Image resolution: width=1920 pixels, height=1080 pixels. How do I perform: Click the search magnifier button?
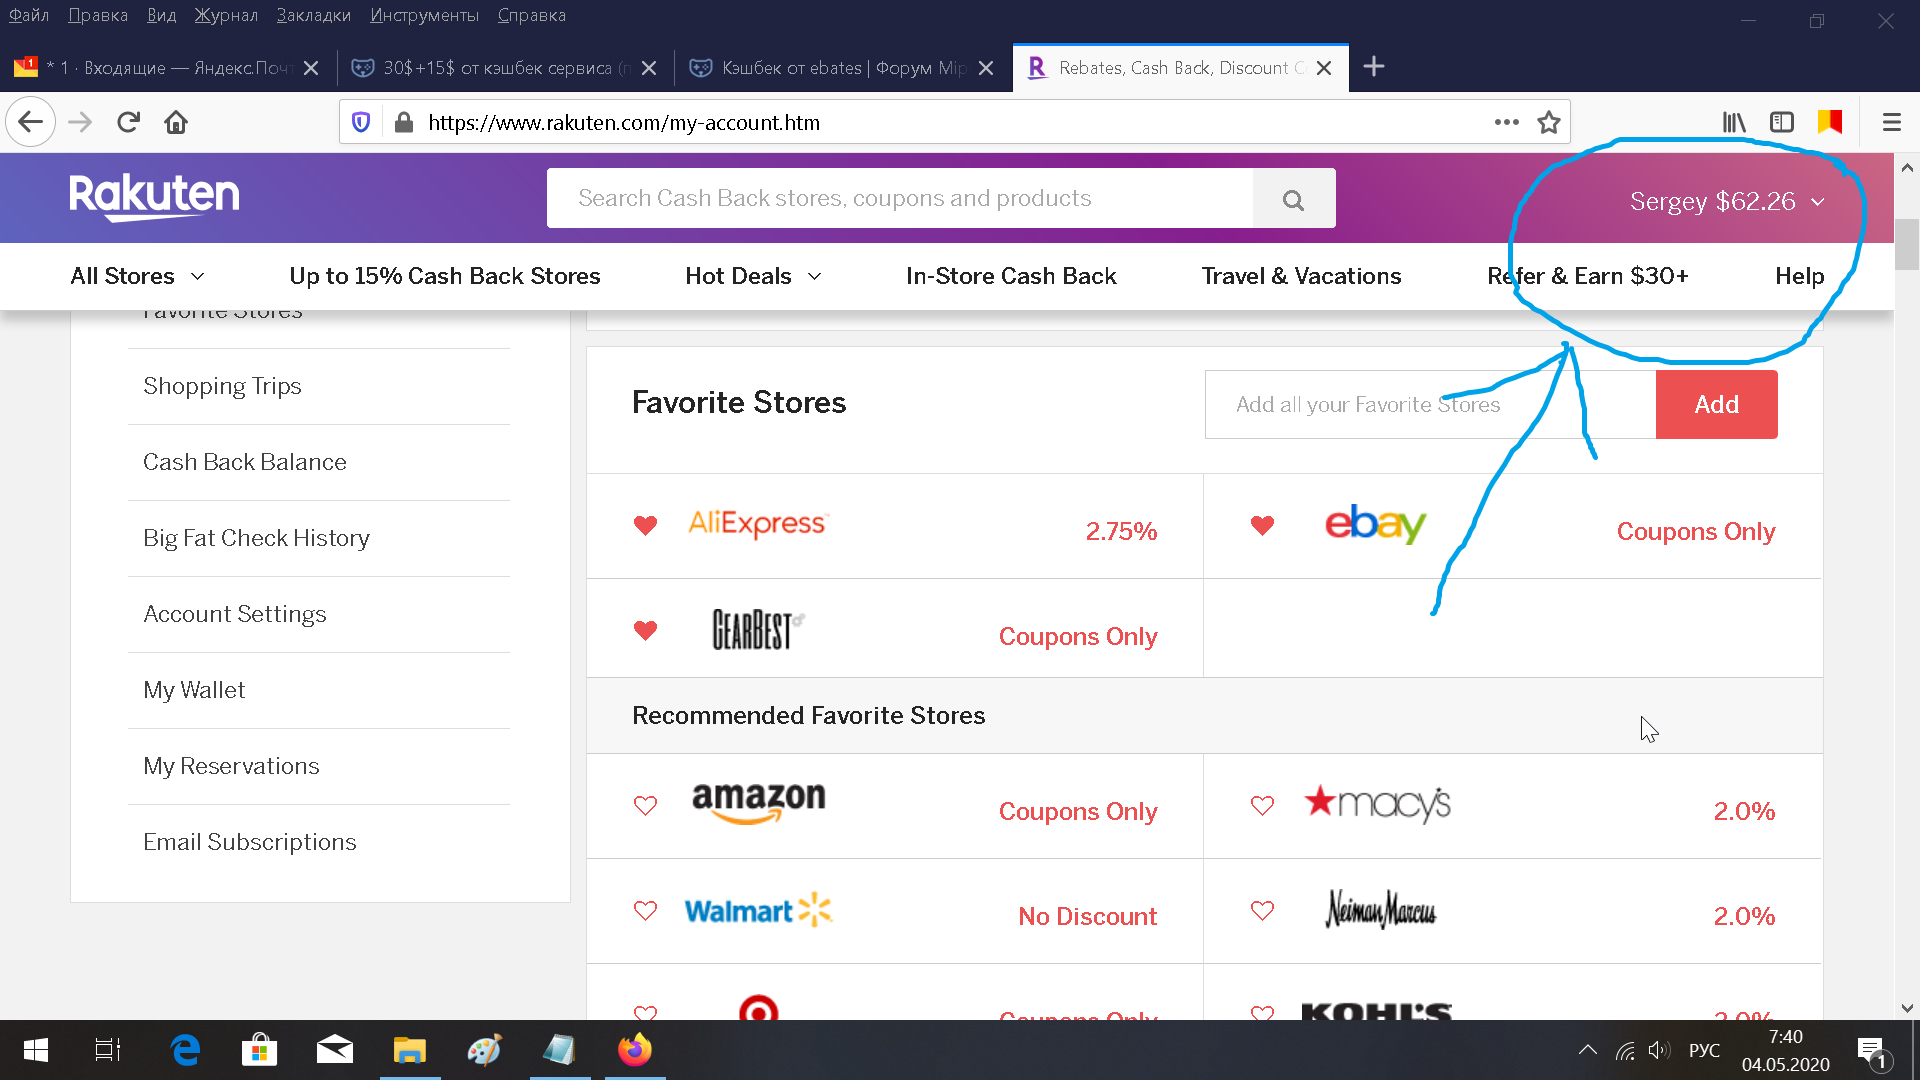[x=1293, y=199]
